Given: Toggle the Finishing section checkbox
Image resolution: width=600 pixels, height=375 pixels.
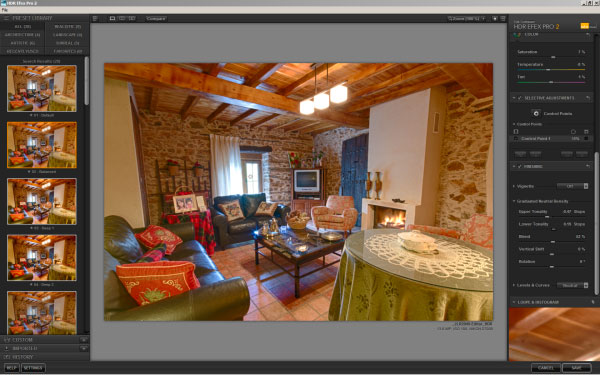Looking at the screenshot, I should 520,166.
